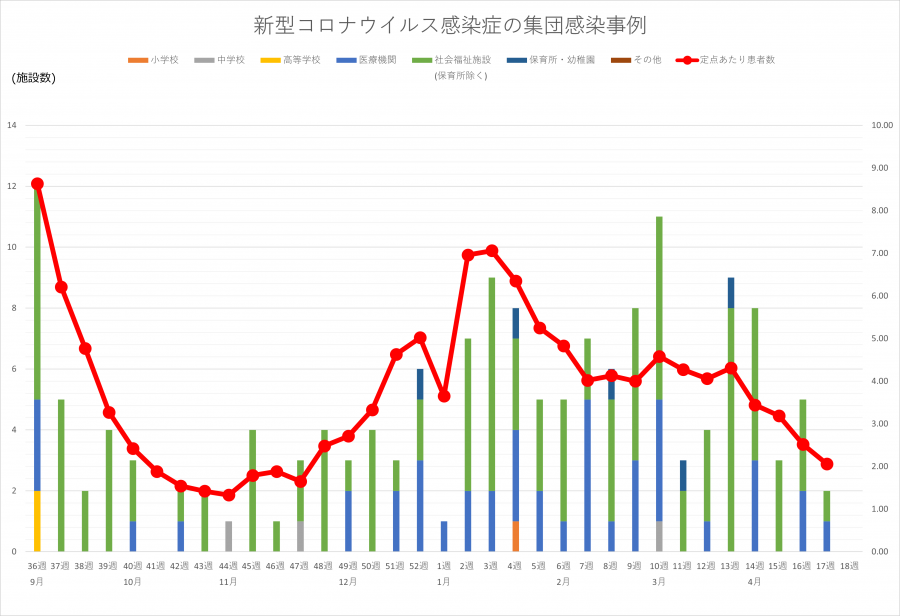Click right axis value 0.00

pyautogui.click(x=880, y=552)
